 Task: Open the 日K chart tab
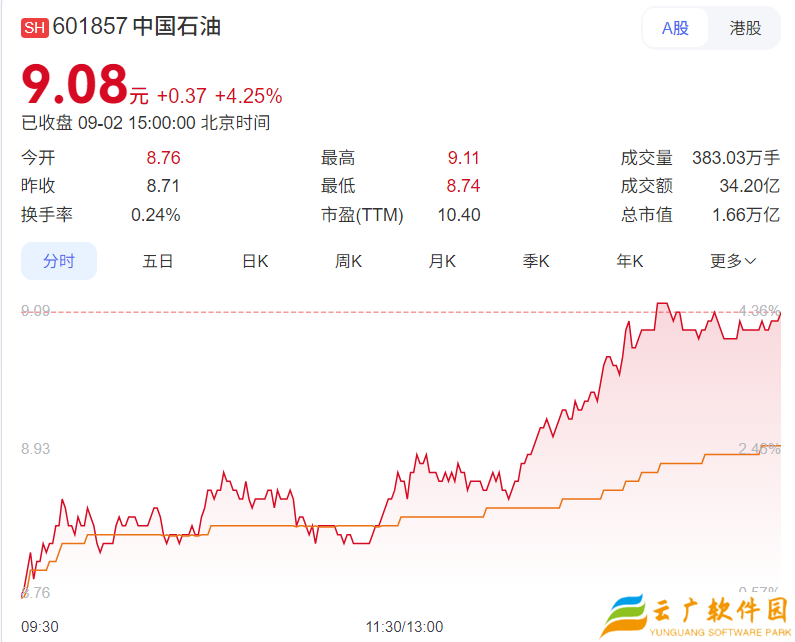255,261
